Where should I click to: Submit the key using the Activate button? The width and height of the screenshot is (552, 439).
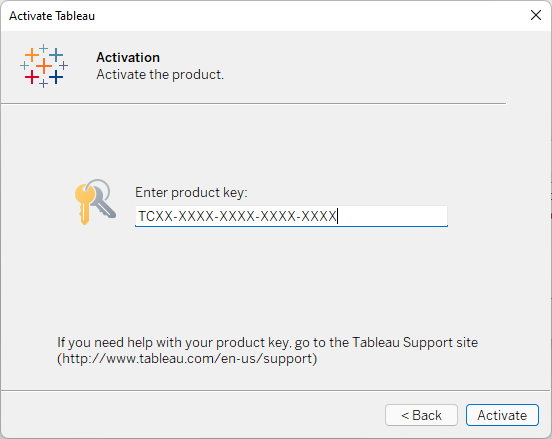(x=502, y=415)
